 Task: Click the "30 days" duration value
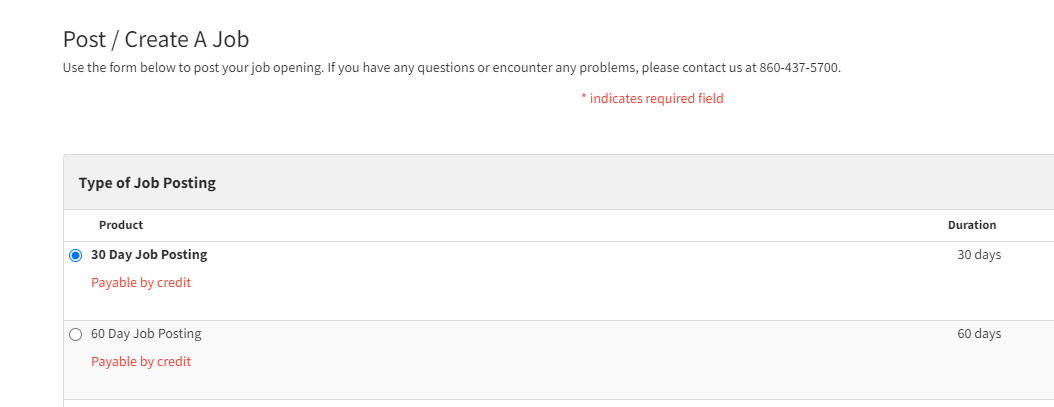(x=978, y=255)
